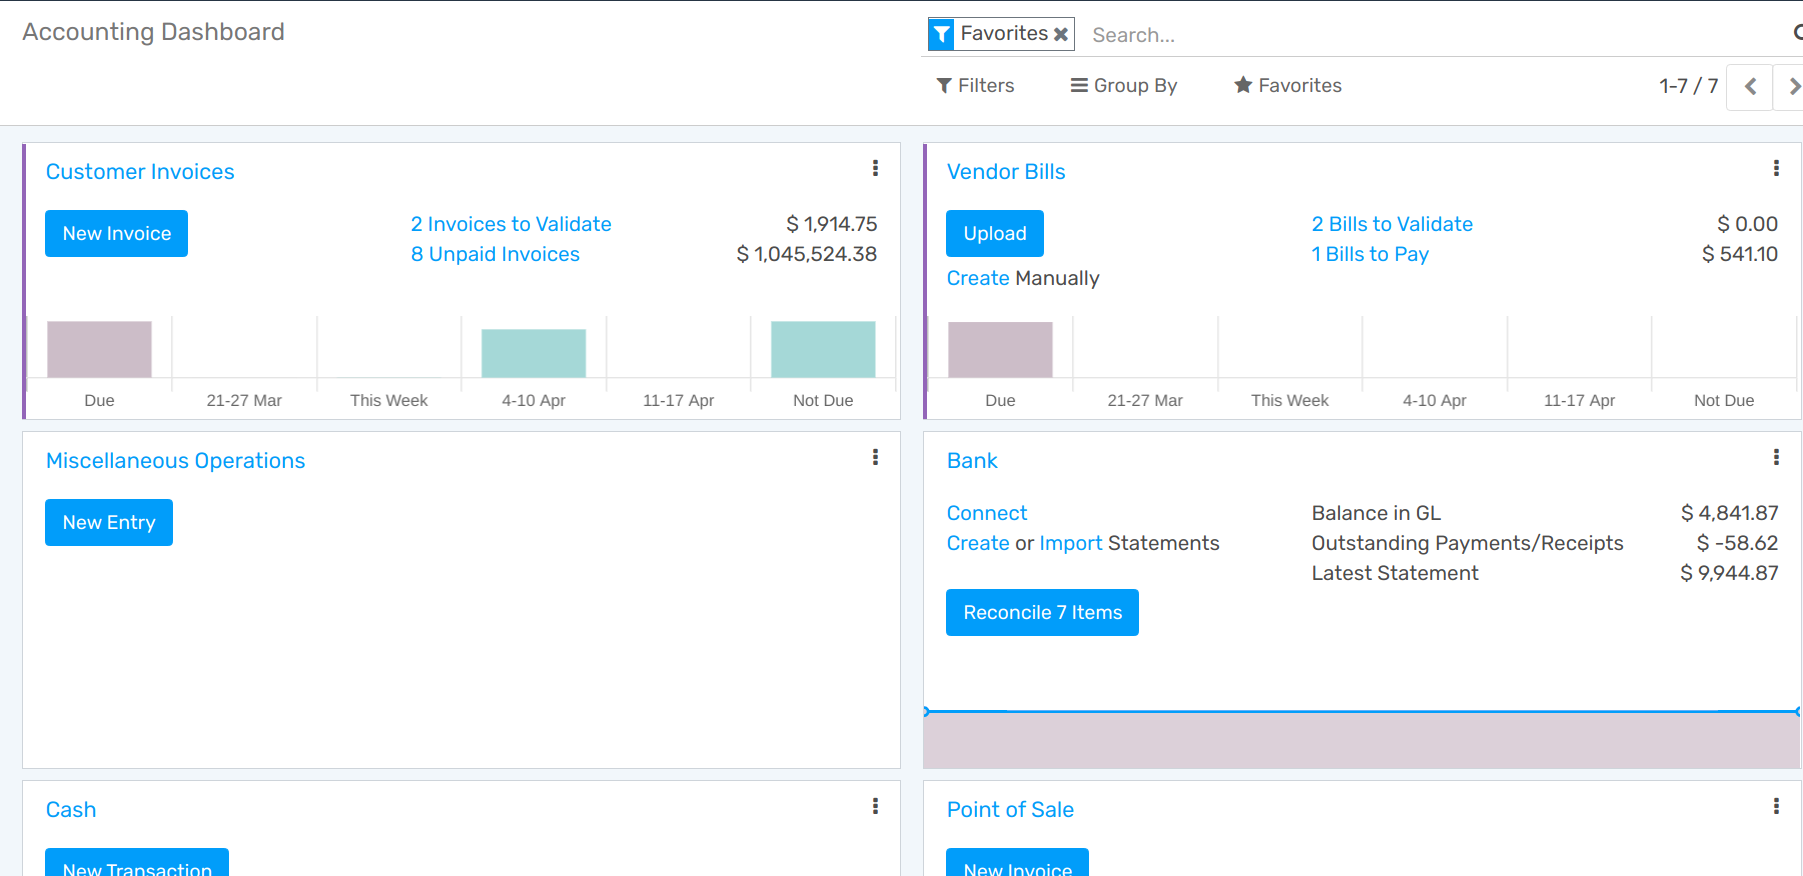The height and width of the screenshot is (876, 1803).
Task: Click the Due bar in Customer Invoices chart
Action: point(99,349)
